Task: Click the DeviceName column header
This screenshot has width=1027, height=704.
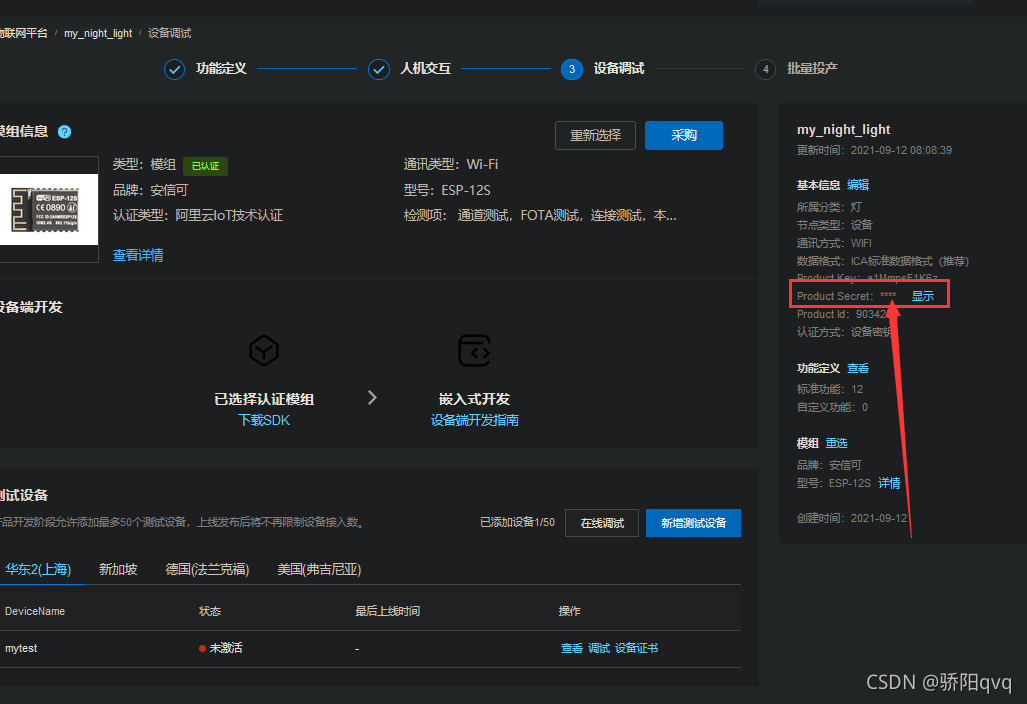Action: point(35,612)
